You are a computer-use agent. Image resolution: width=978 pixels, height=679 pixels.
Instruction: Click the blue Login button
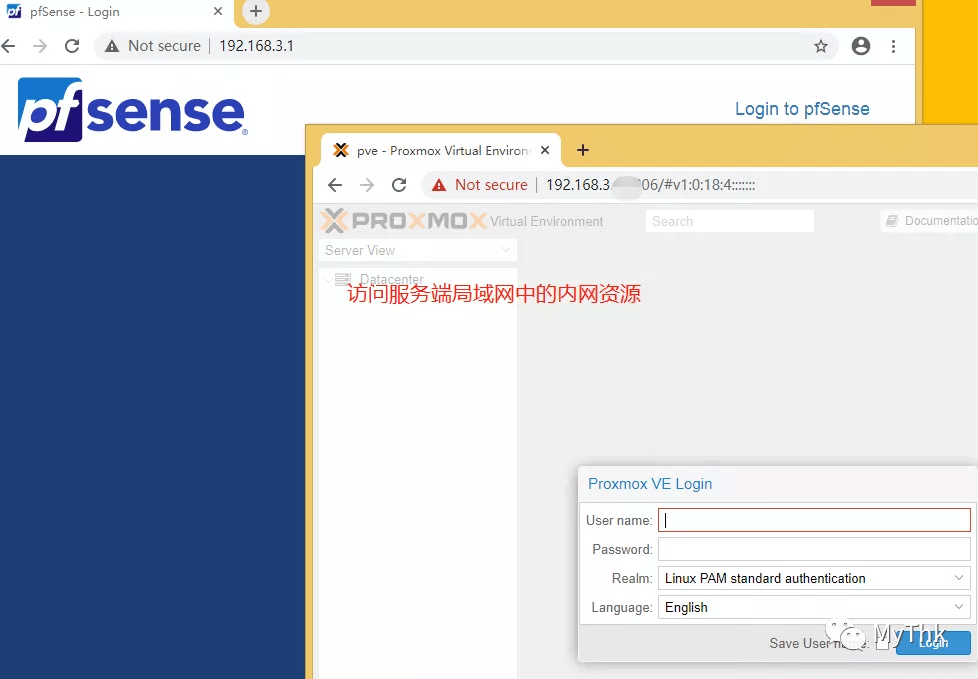(933, 643)
